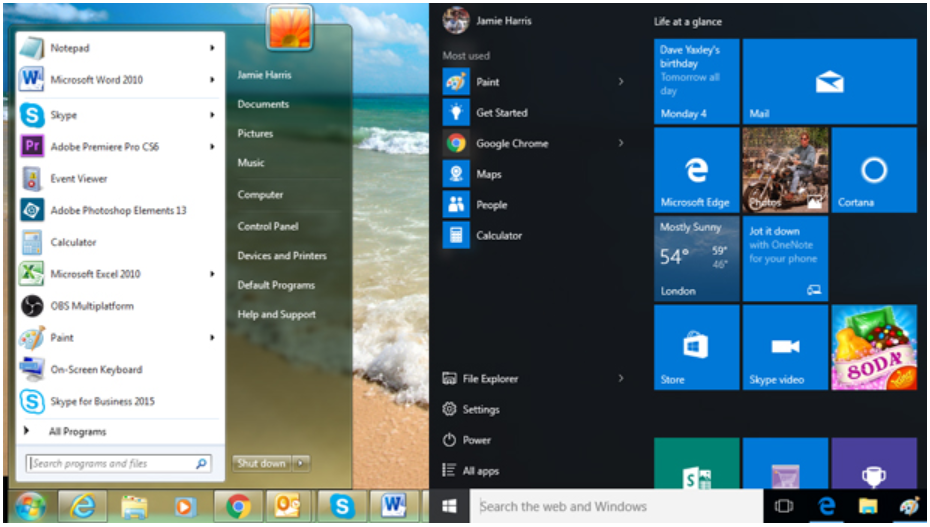Open OBS Multiplatform
Image resolution: width=930 pixels, height=527 pixels.
pyautogui.click(x=119, y=306)
